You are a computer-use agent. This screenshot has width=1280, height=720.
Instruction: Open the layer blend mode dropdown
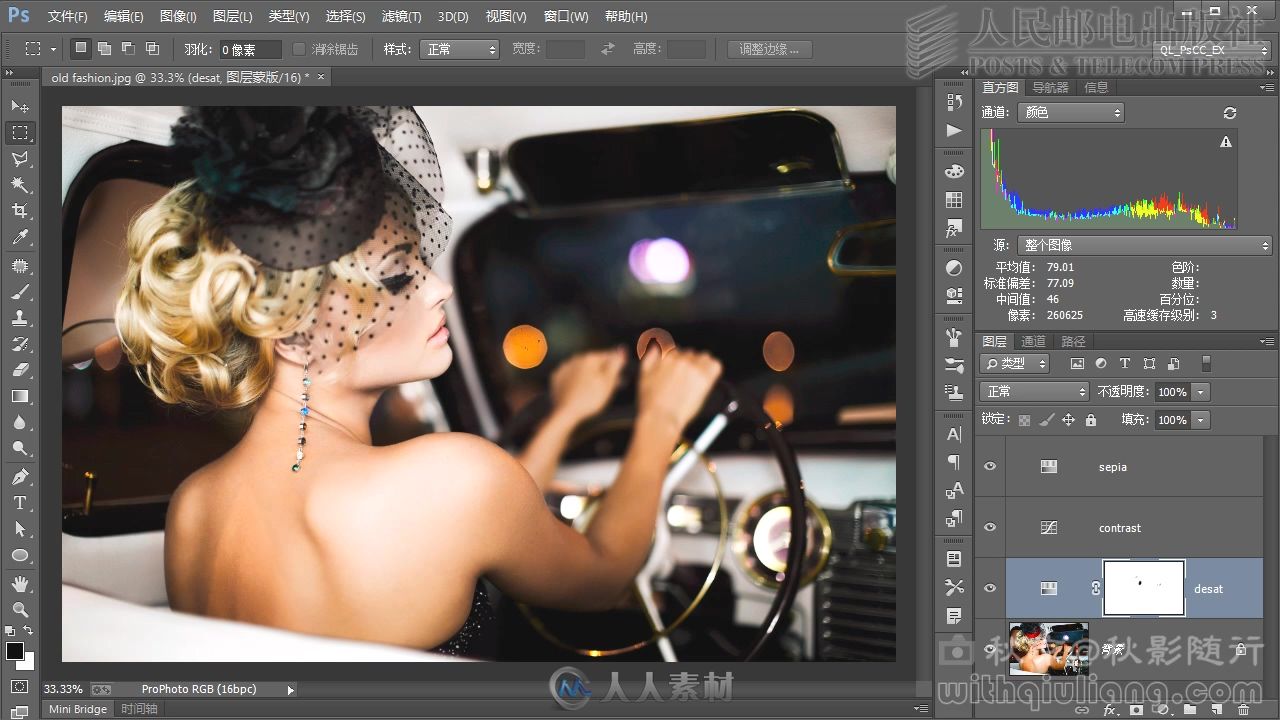tap(1034, 392)
